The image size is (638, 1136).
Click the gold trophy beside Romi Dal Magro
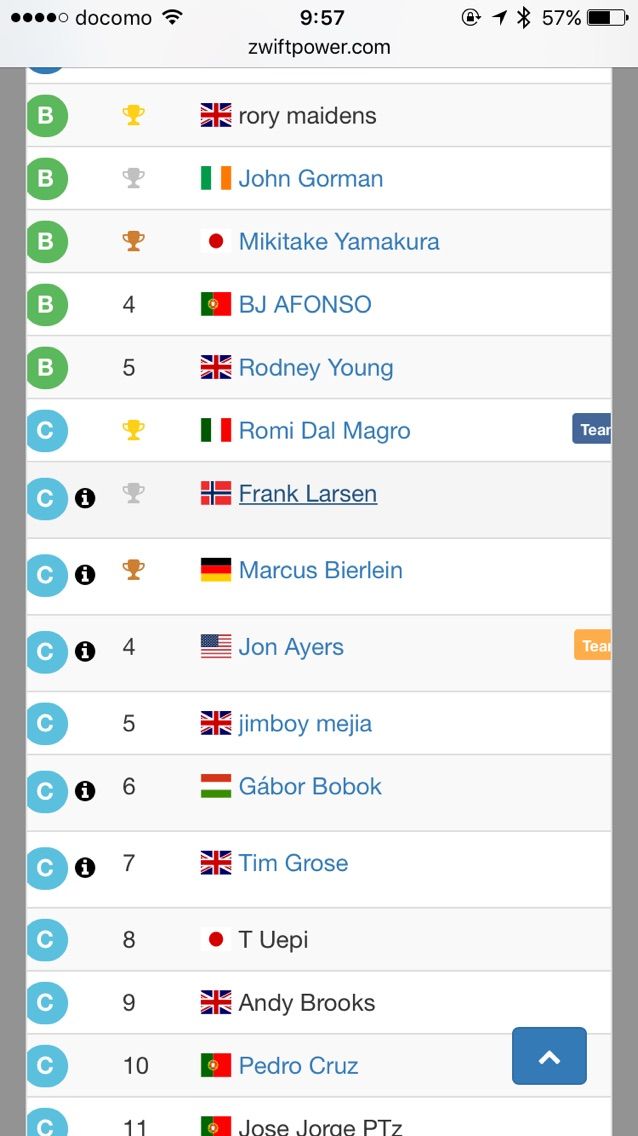coord(133,430)
